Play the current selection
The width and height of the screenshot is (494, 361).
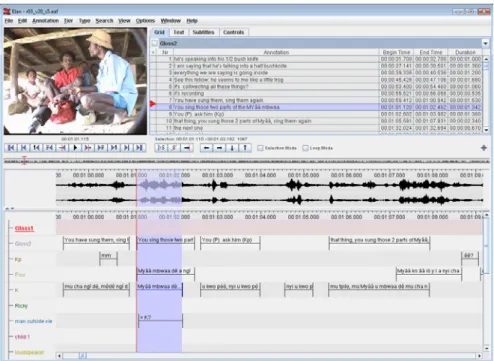tap(161, 148)
